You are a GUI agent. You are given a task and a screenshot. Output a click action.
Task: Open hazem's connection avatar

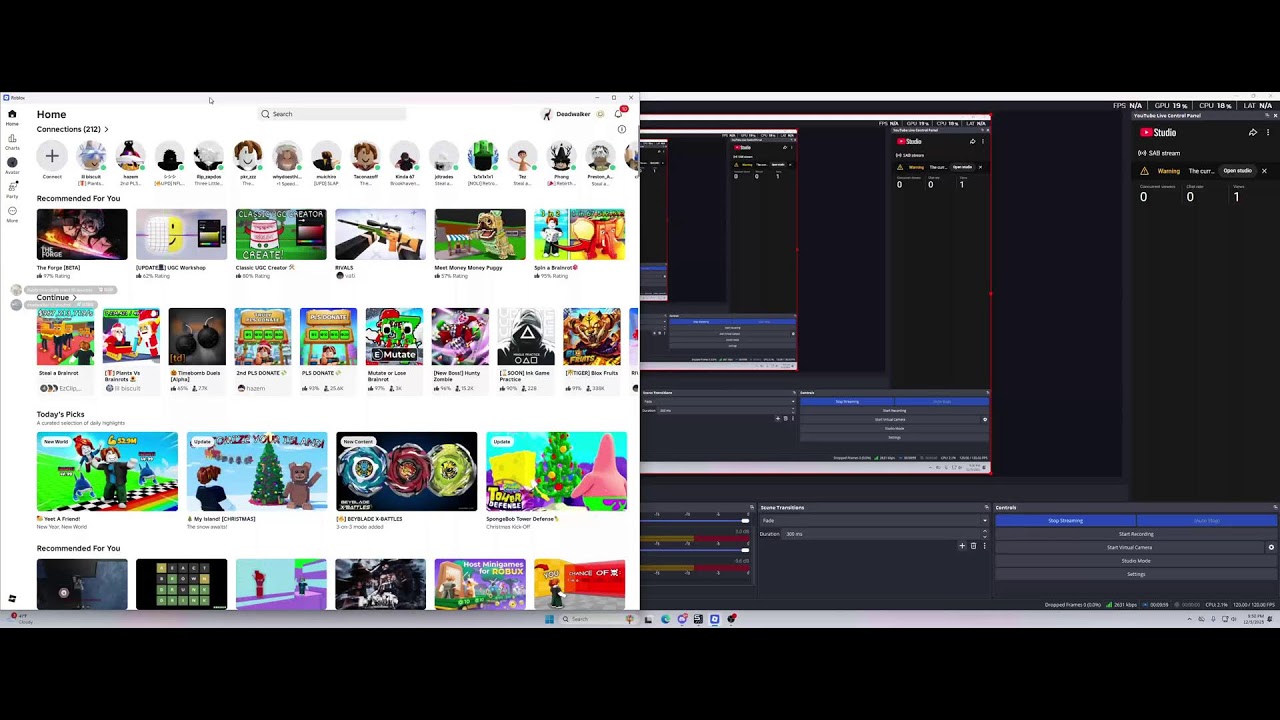point(130,156)
